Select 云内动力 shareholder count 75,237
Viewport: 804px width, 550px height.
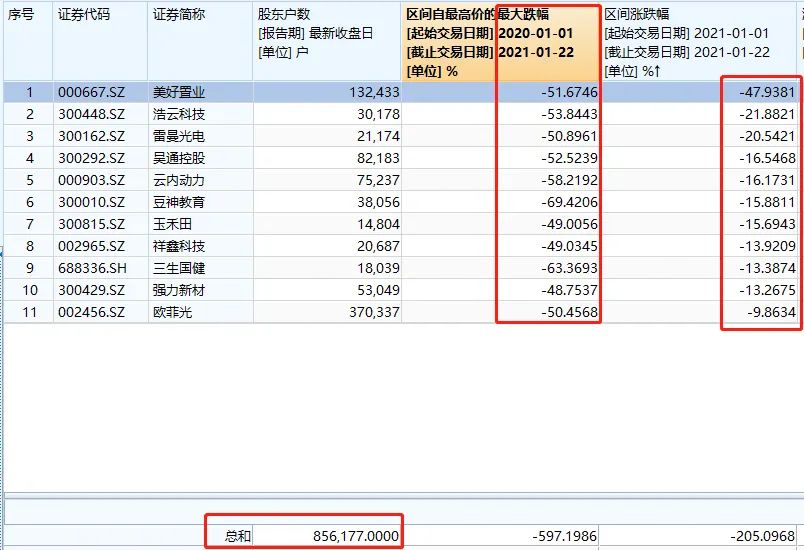coord(370,181)
